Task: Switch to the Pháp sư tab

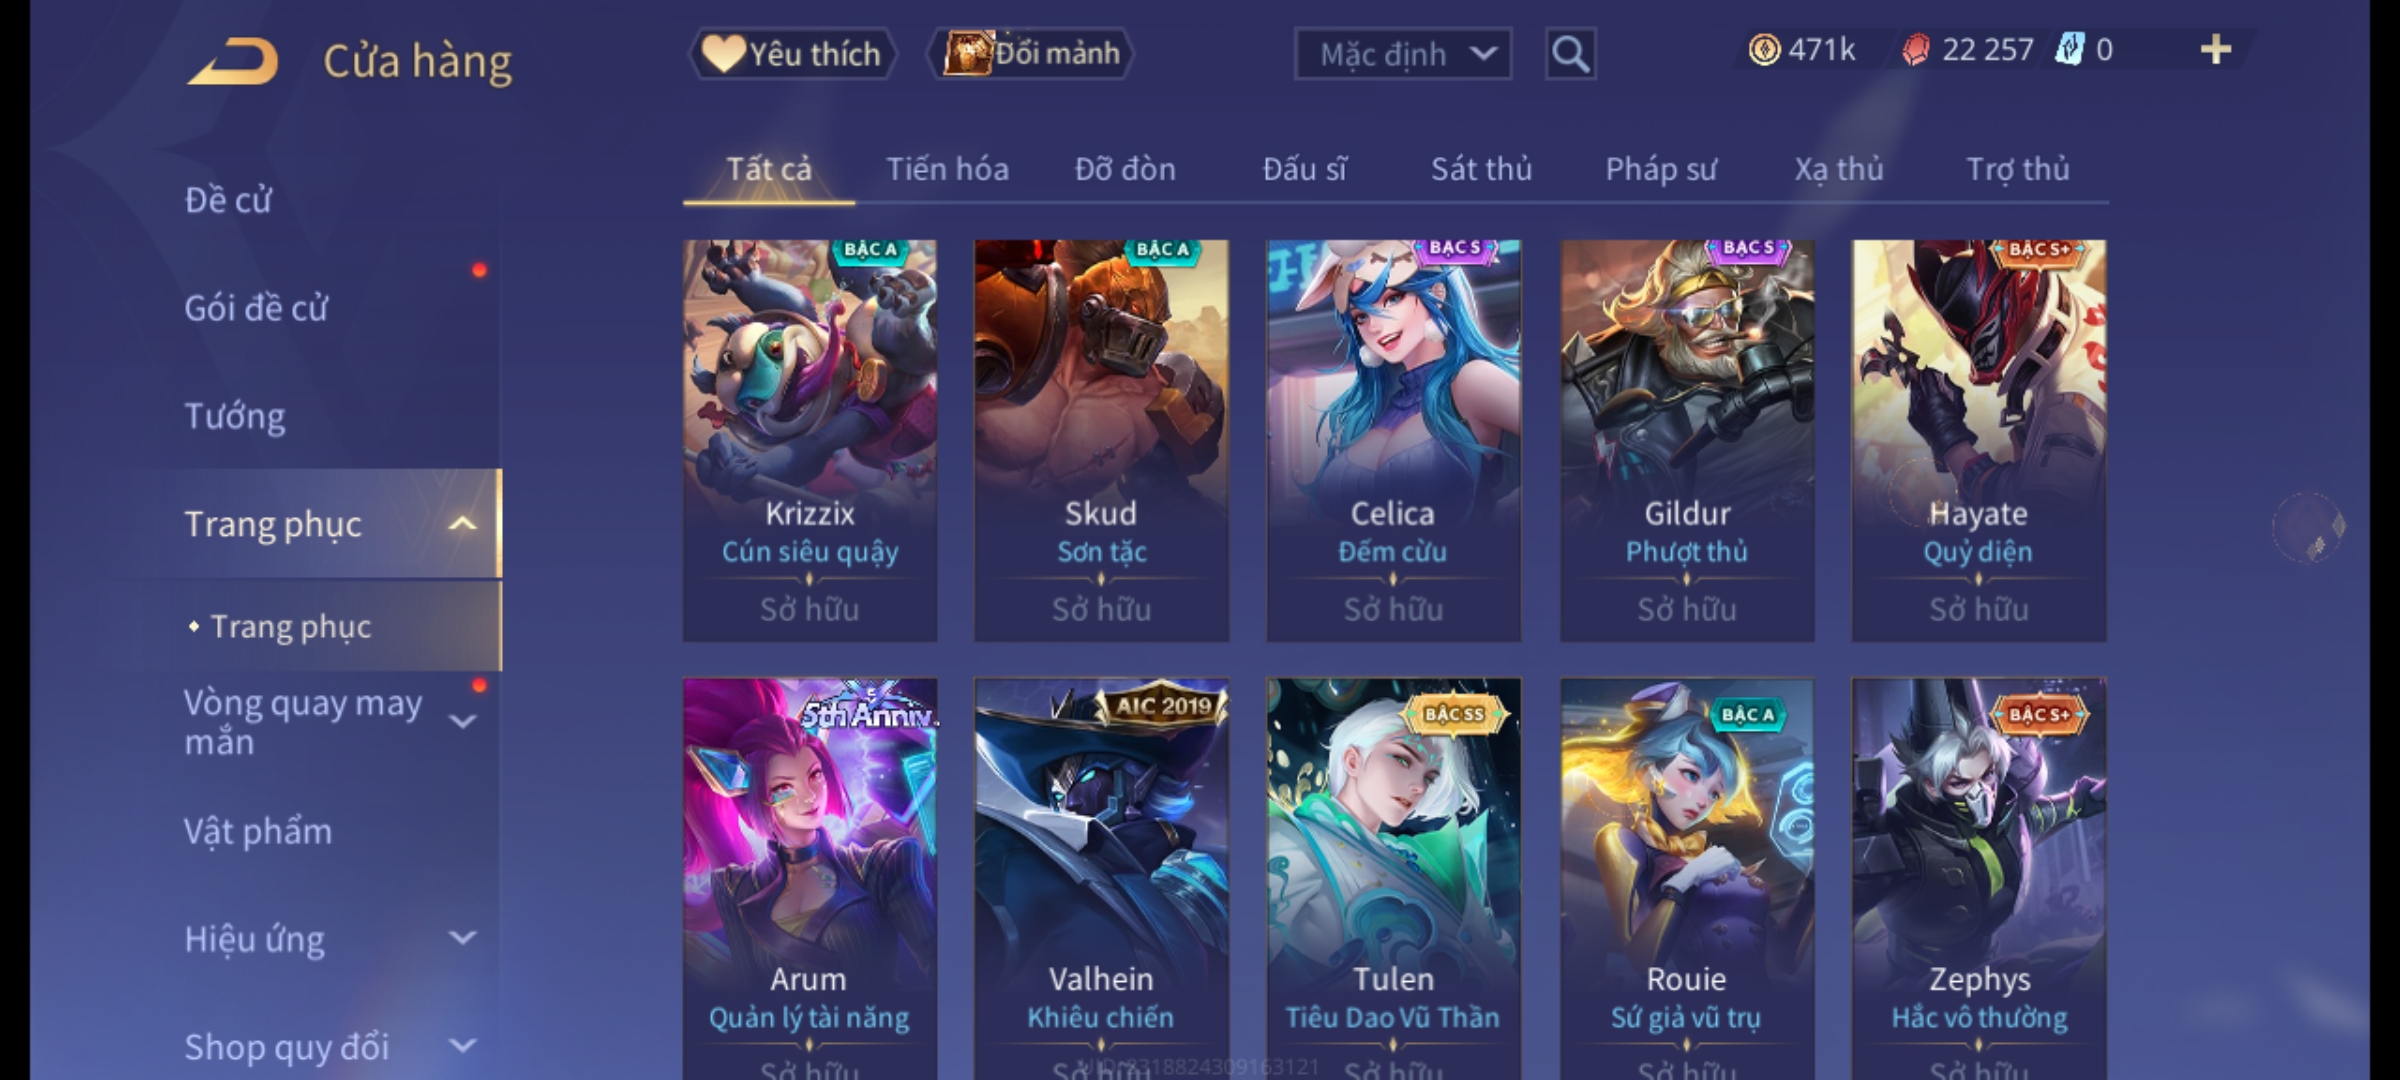Action: tap(1660, 169)
